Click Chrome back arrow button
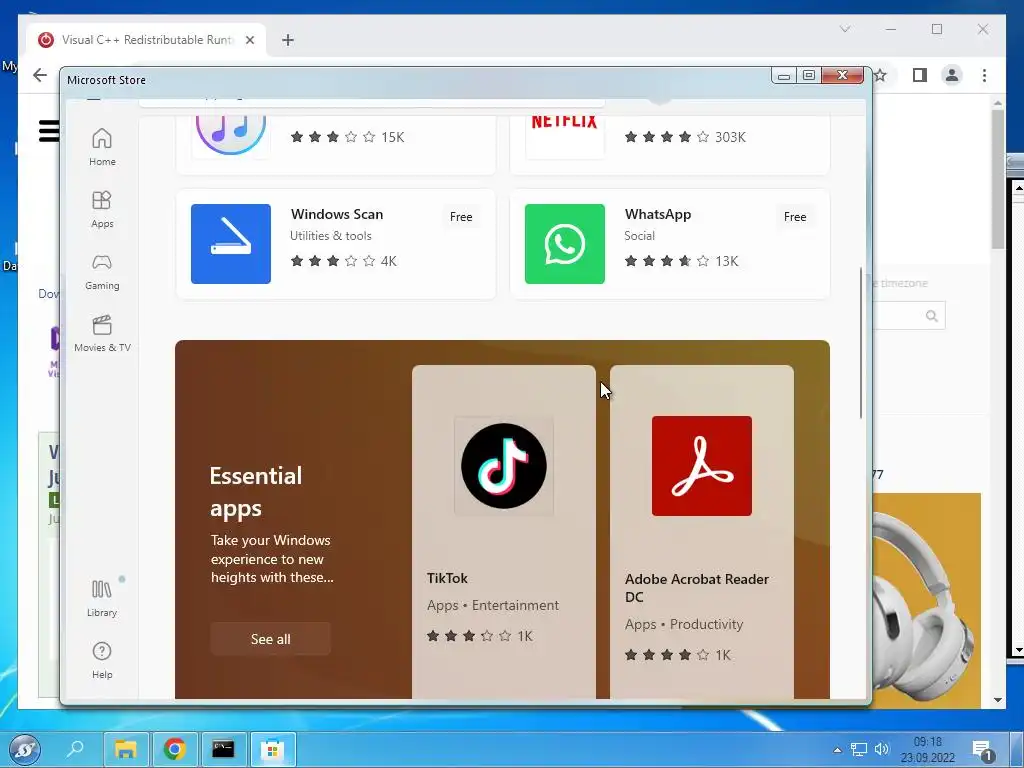Screen dimensions: 1024x768 [x=40, y=75]
